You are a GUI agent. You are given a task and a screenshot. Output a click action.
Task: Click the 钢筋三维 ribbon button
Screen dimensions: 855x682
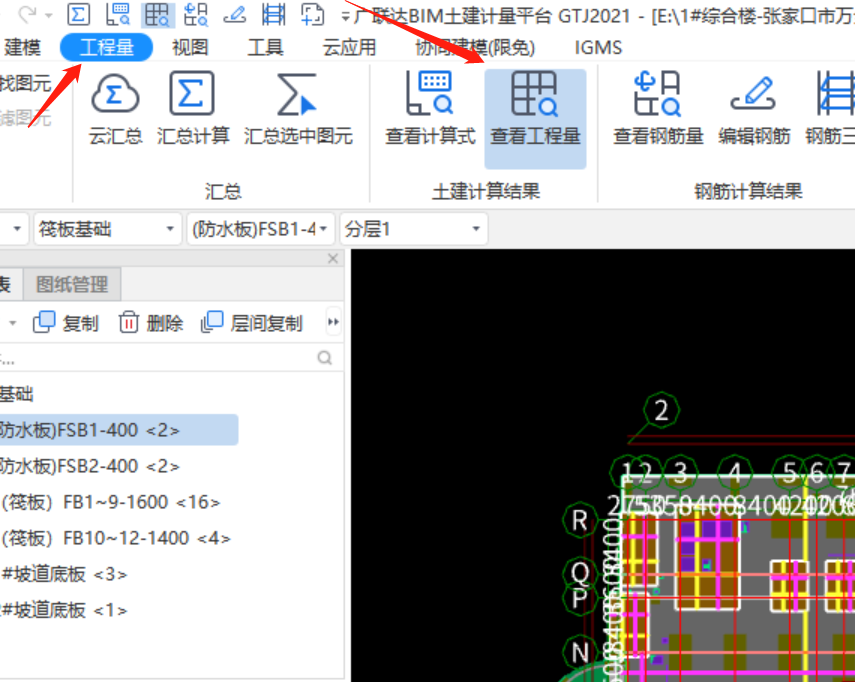click(830, 110)
